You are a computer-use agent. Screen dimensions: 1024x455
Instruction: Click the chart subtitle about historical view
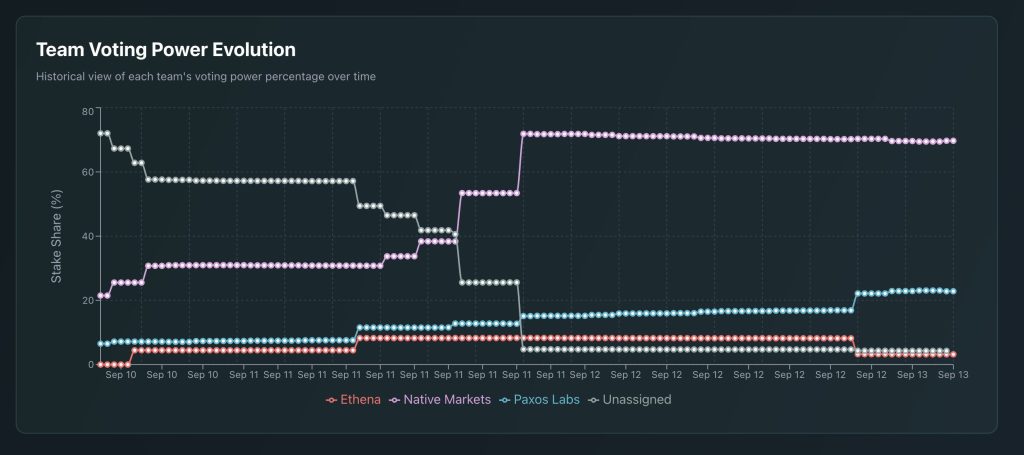coord(206,76)
